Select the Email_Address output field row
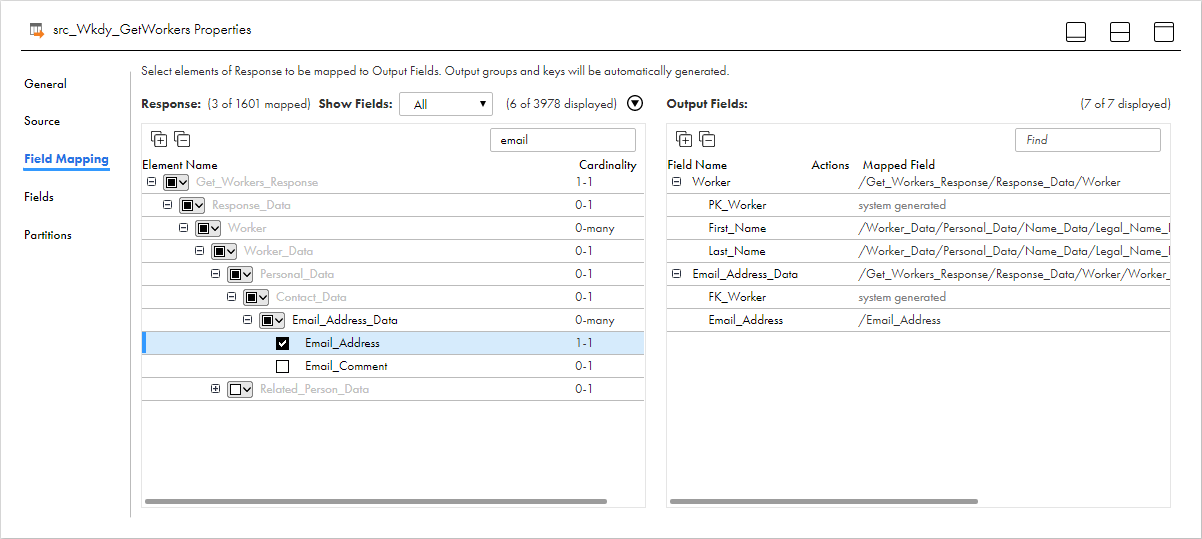1202x539 pixels. pos(918,320)
